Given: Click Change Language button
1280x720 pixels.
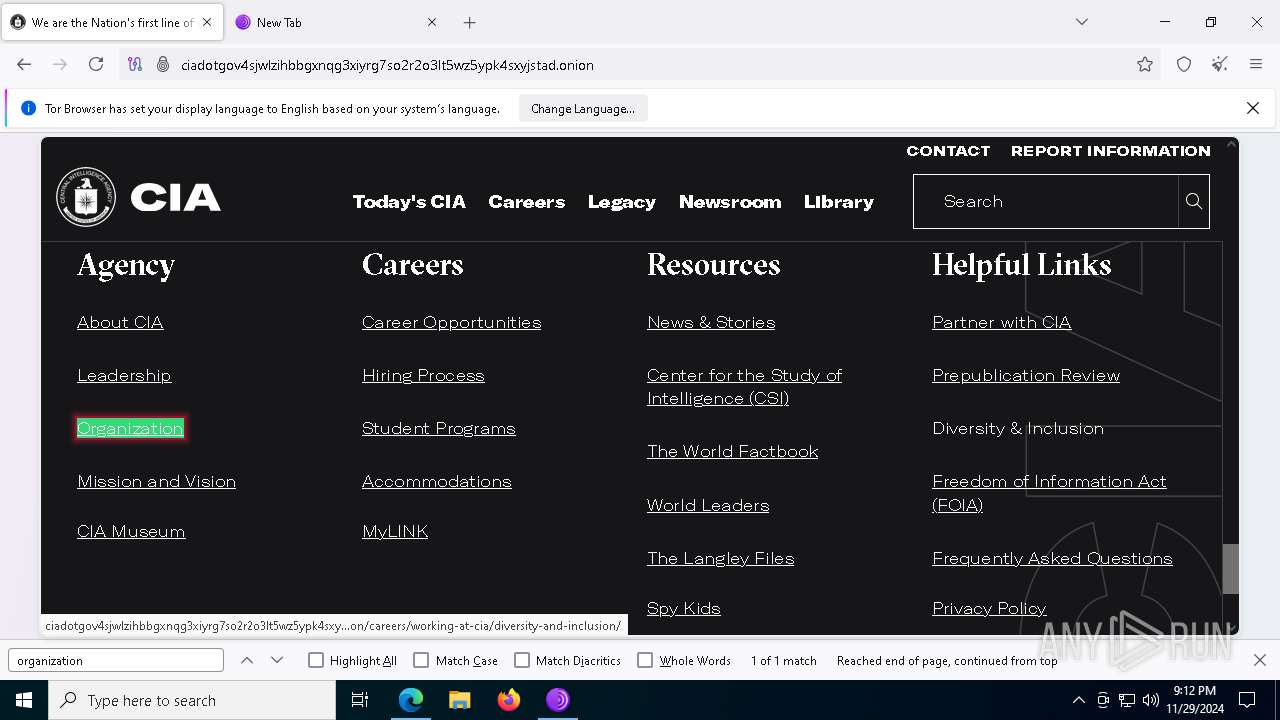Looking at the screenshot, I should [x=583, y=108].
